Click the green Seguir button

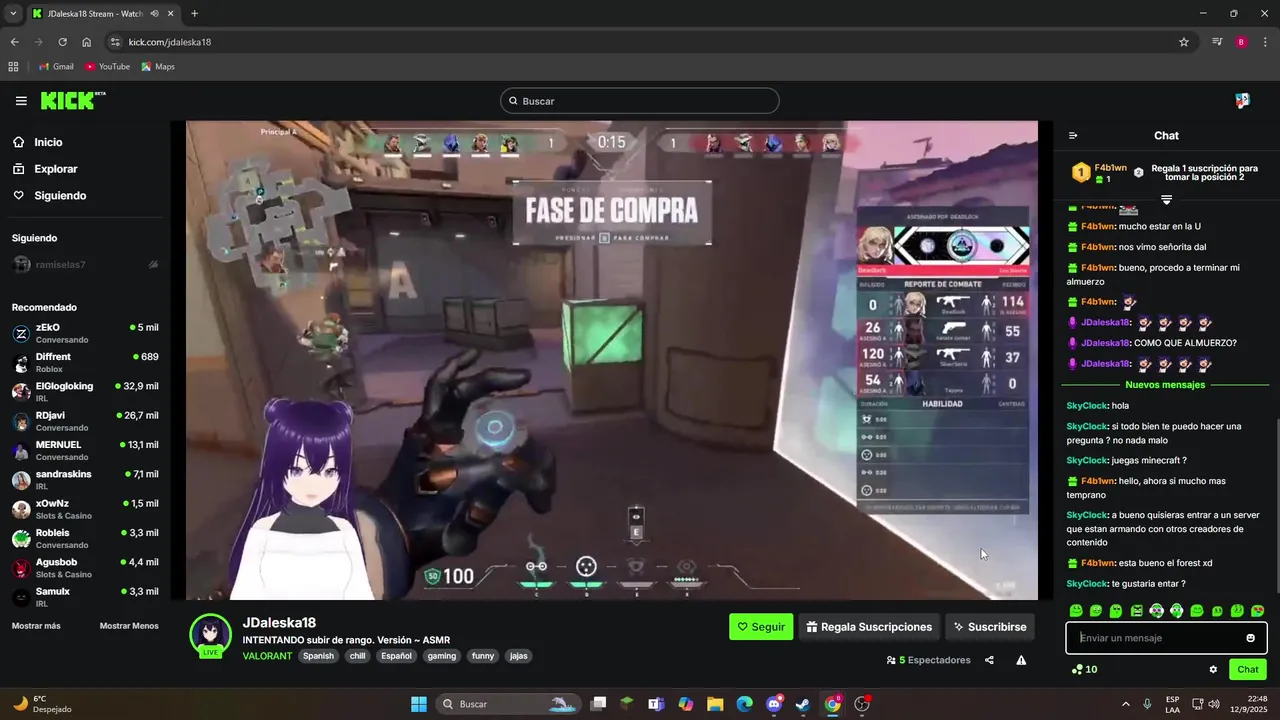761,627
